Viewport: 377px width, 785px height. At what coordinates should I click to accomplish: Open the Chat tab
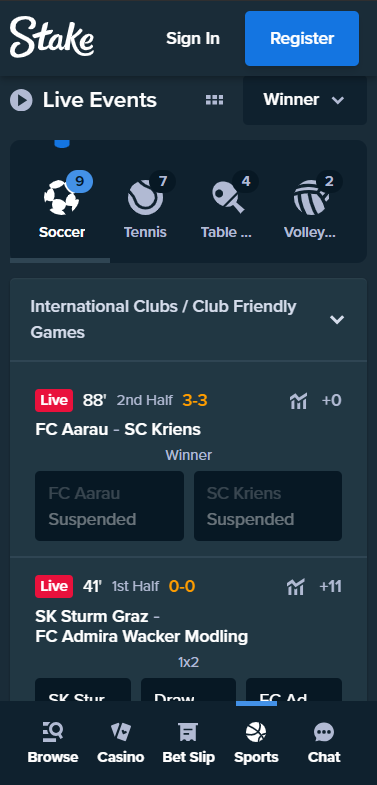(324, 742)
